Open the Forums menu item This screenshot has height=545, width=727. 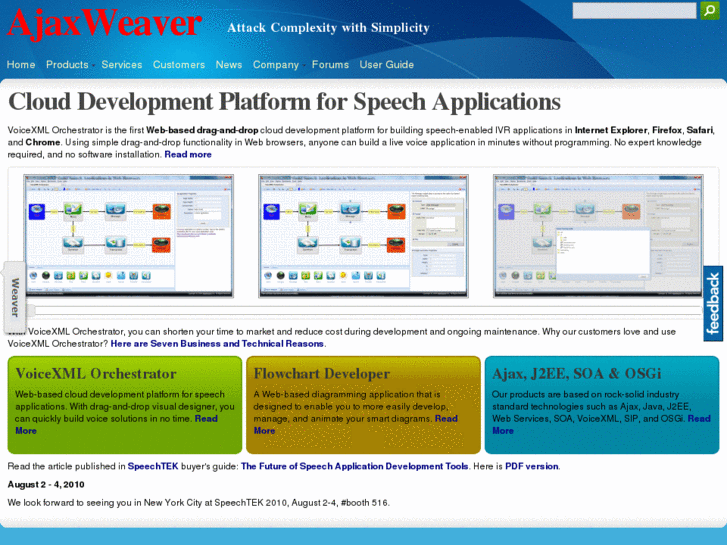pyautogui.click(x=330, y=64)
